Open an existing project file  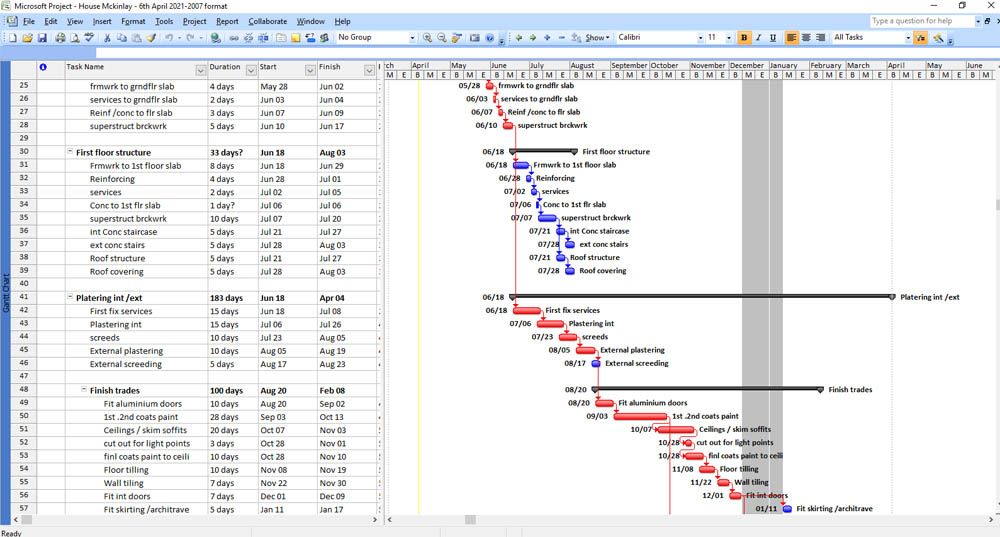coord(27,38)
